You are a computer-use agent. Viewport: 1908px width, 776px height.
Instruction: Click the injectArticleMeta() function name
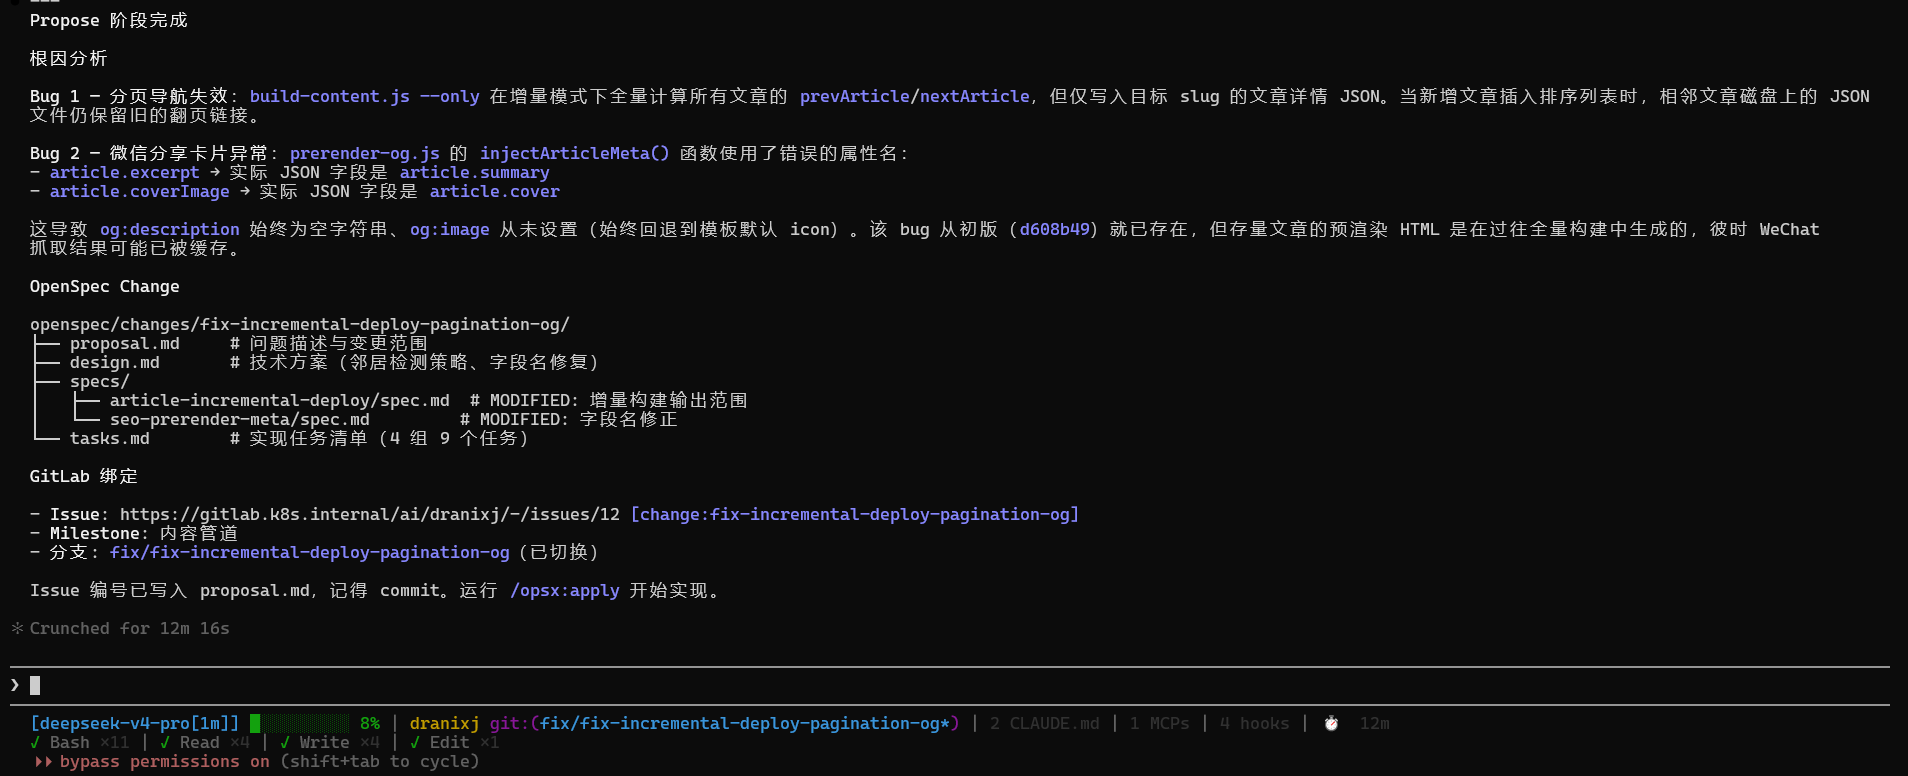[575, 153]
